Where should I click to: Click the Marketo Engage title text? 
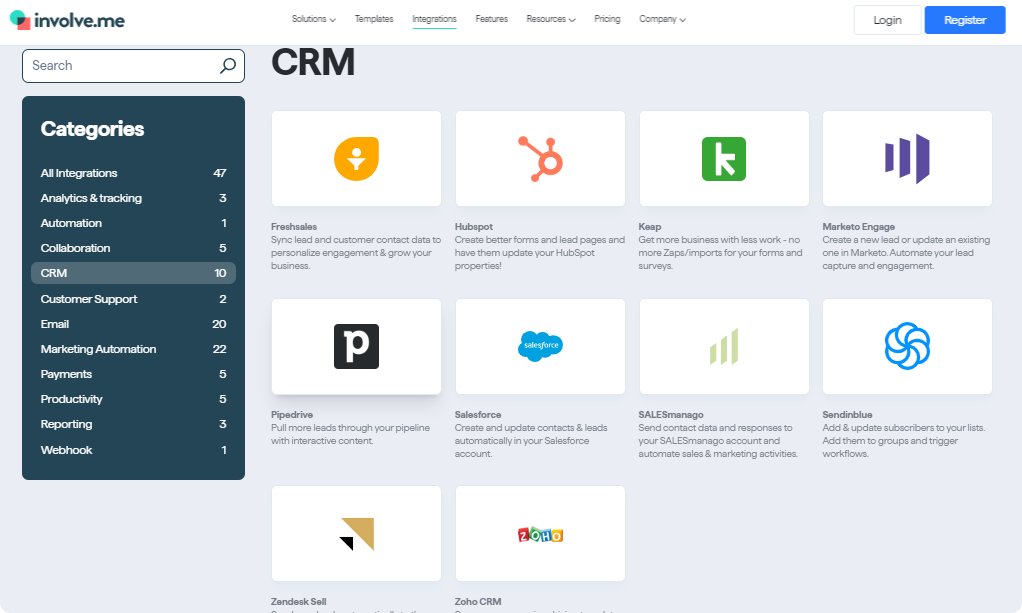(x=858, y=227)
